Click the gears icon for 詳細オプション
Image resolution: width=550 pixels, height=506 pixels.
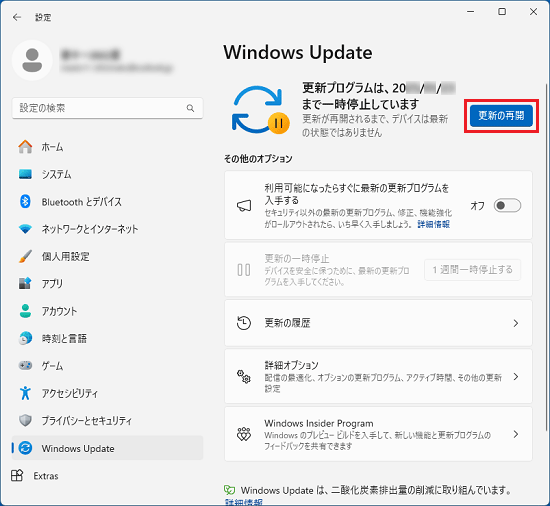point(243,376)
